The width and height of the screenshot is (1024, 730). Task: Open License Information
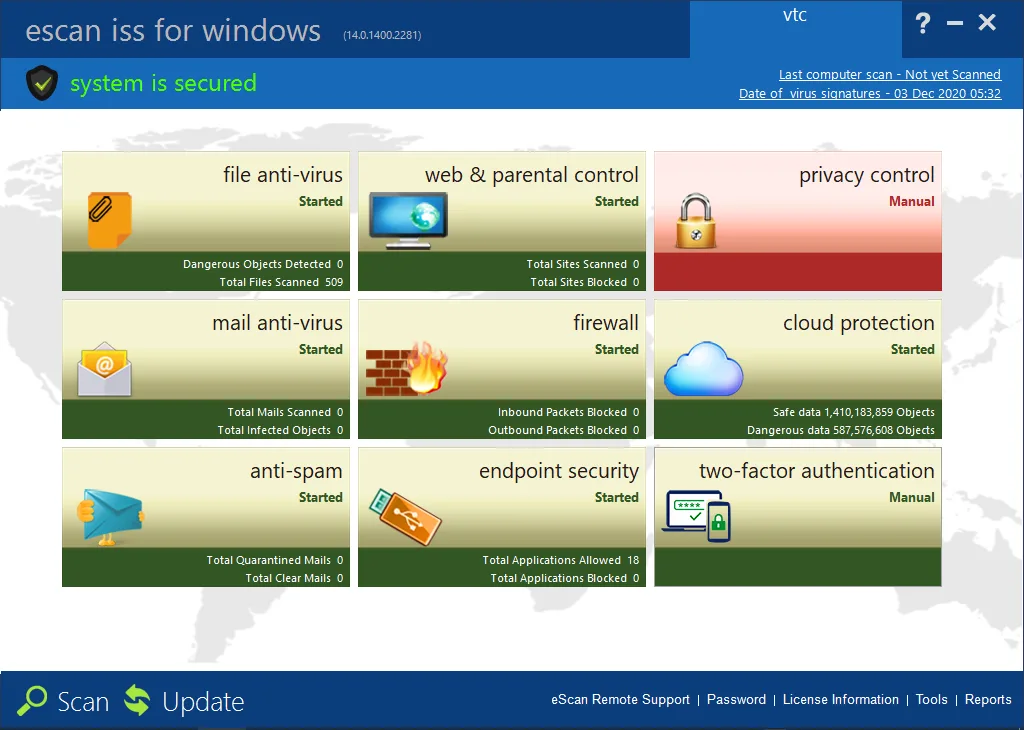pos(840,700)
